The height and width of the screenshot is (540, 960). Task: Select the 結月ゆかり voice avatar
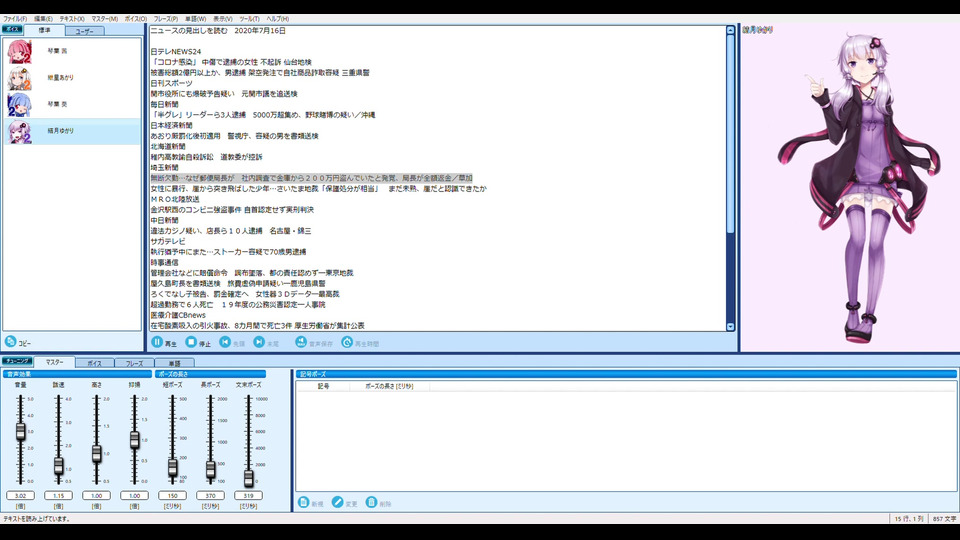pyautogui.click(x=19, y=131)
